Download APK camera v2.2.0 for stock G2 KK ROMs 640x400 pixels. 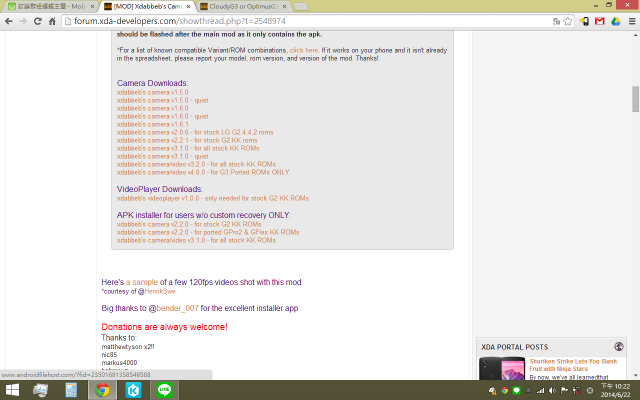(x=189, y=224)
